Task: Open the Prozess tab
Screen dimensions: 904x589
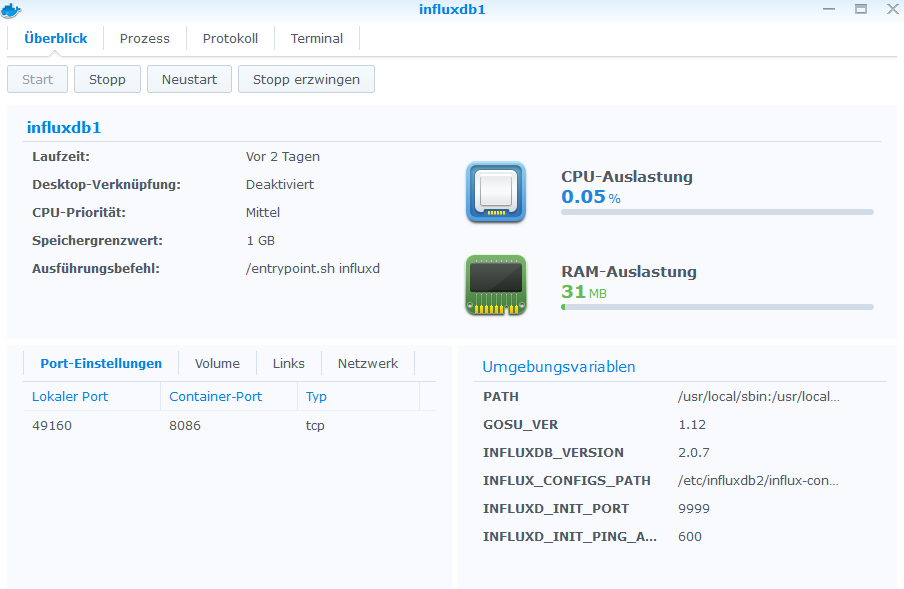Action: coord(145,39)
